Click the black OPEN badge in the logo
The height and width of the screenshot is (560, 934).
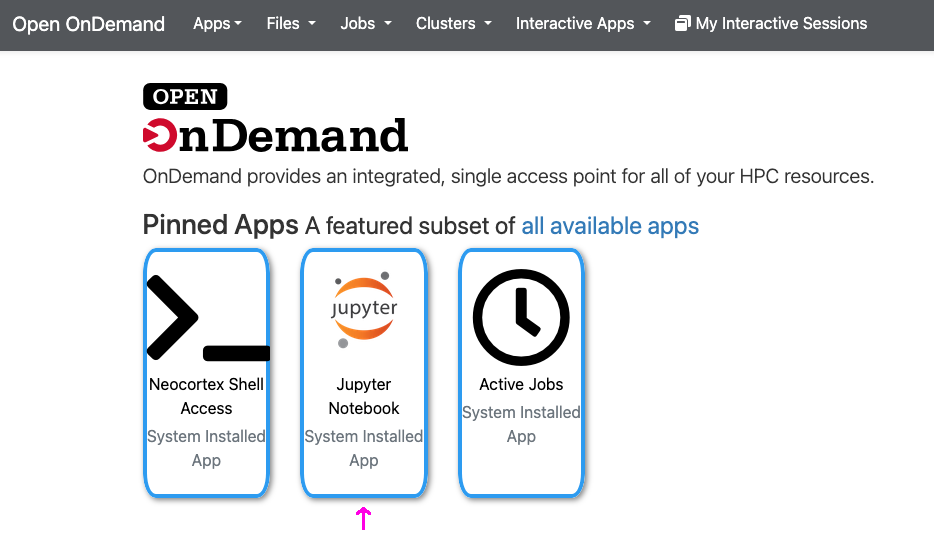tap(185, 97)
